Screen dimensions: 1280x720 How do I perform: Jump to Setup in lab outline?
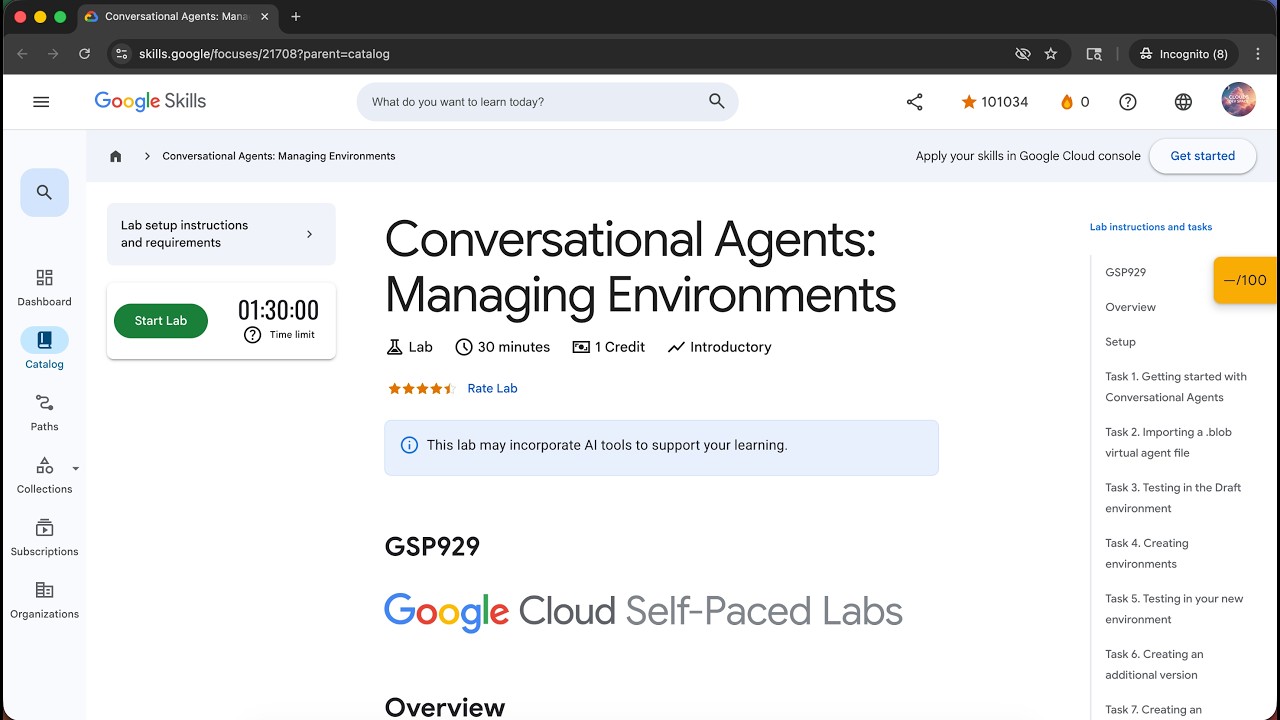pyautogui.click(x=1120, y=342)
